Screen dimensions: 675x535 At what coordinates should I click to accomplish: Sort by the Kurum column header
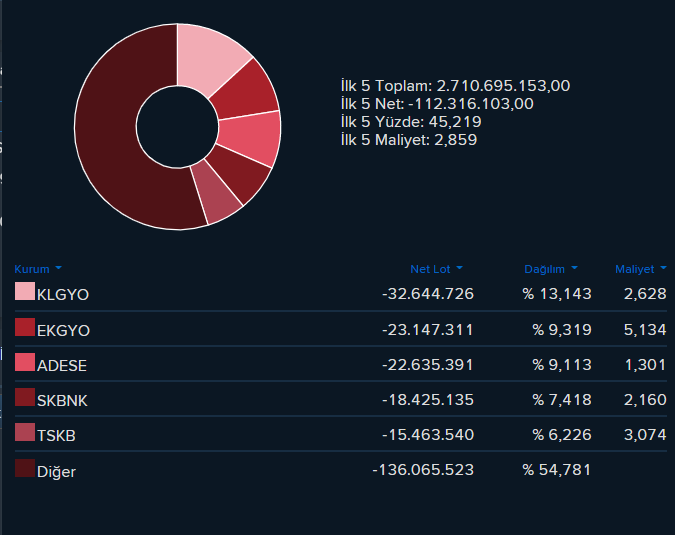[x=32, y=269]
